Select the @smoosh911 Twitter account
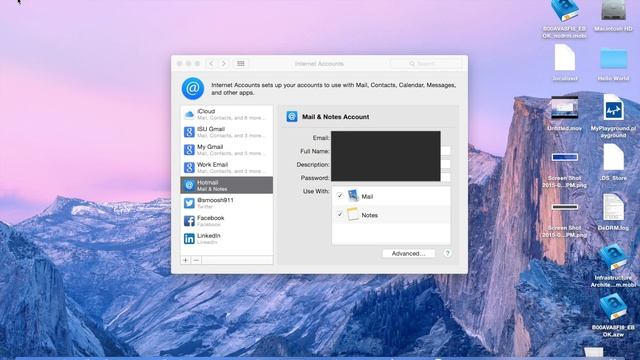Image resolution: width=640 pixels, height=360 pixels. tap(227, 203)
